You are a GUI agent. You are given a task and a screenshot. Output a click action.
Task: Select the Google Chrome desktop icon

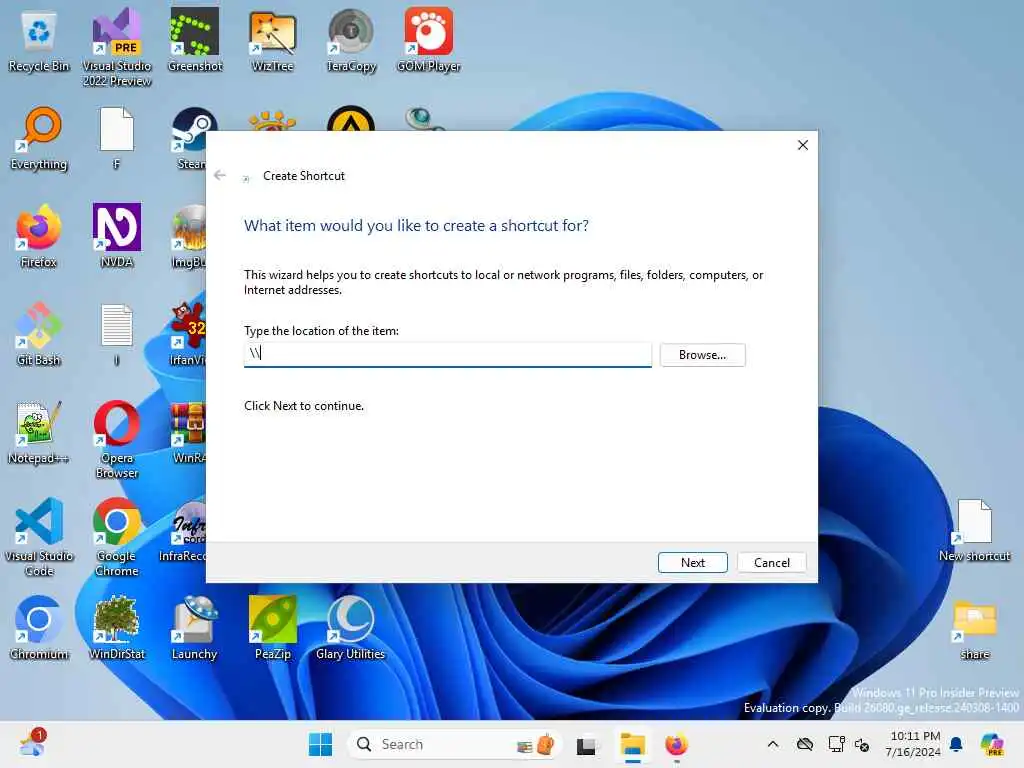tap(117, 537)
